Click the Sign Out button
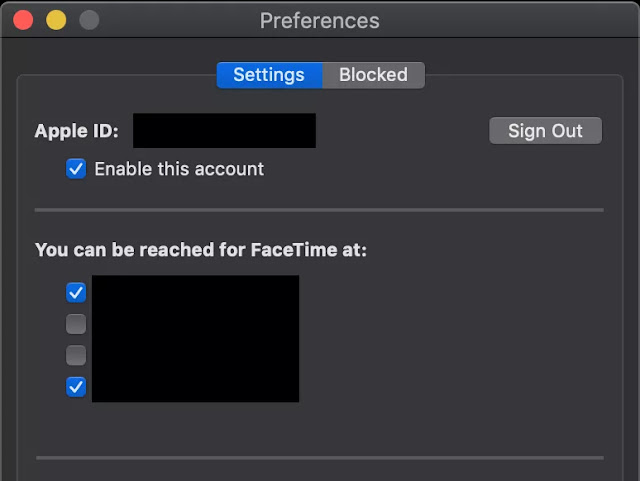 tap(545, 131)
